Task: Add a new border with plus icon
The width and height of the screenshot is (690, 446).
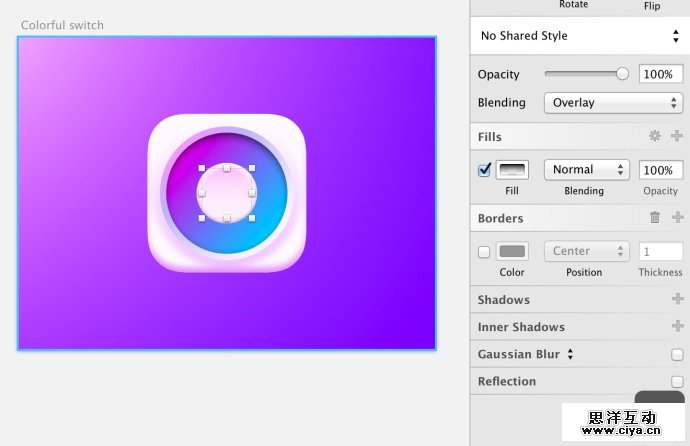Action: [677, 217]
